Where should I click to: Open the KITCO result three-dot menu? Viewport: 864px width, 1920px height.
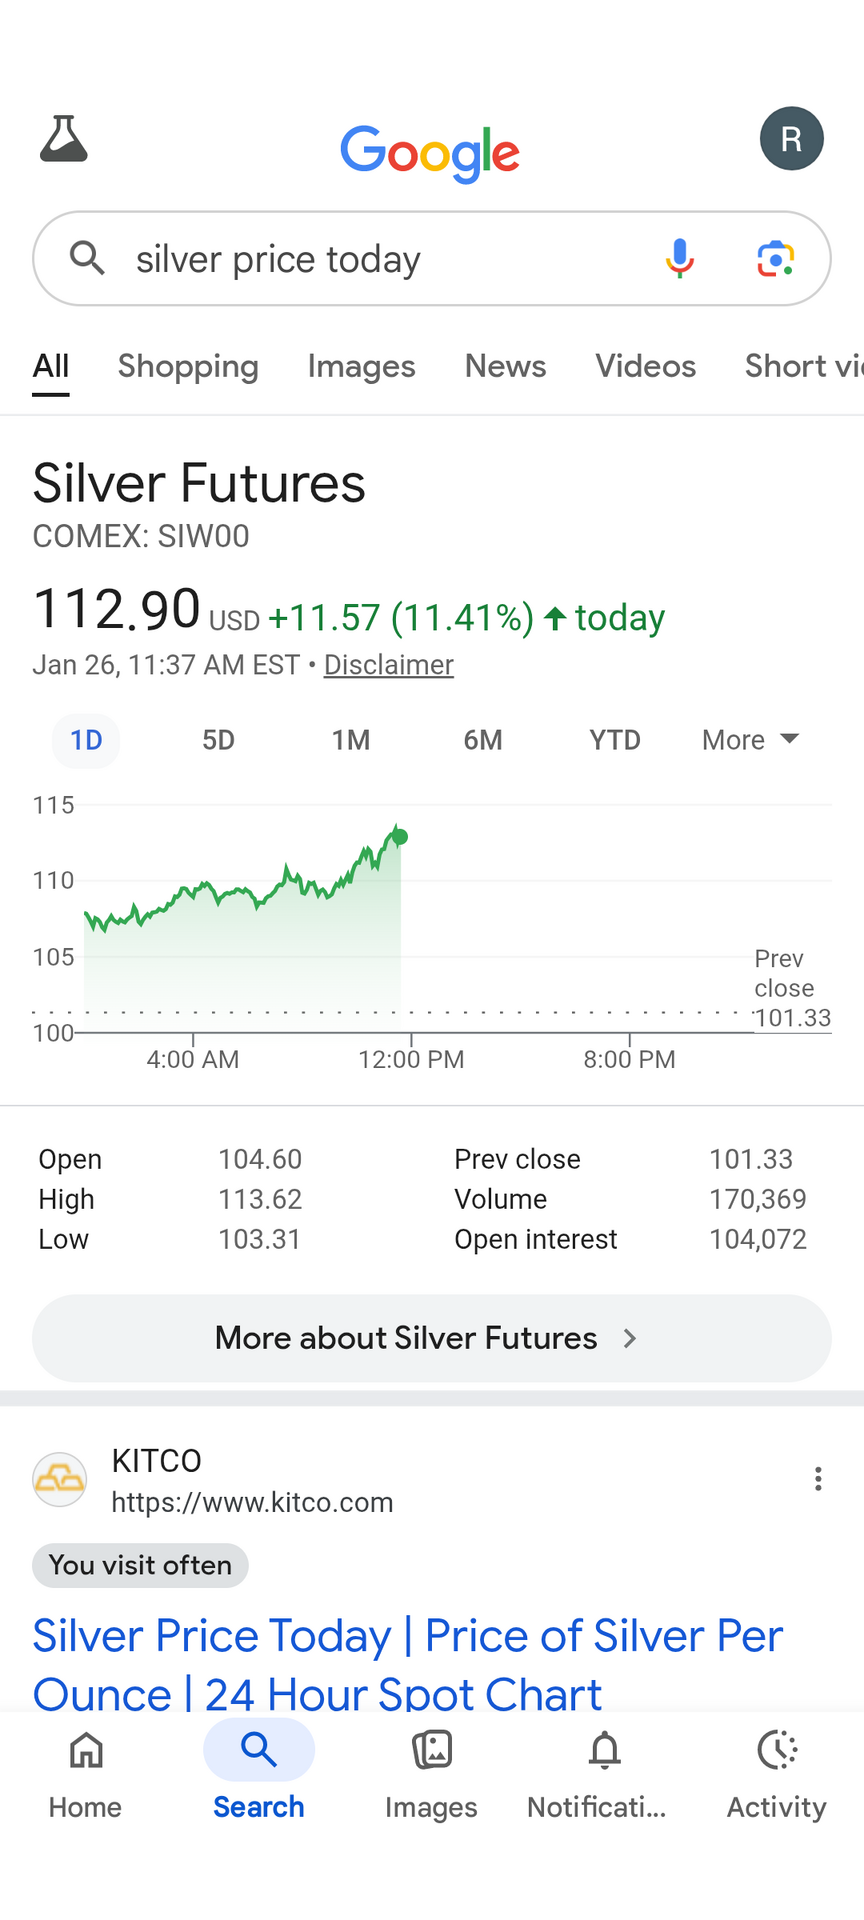818,1479
